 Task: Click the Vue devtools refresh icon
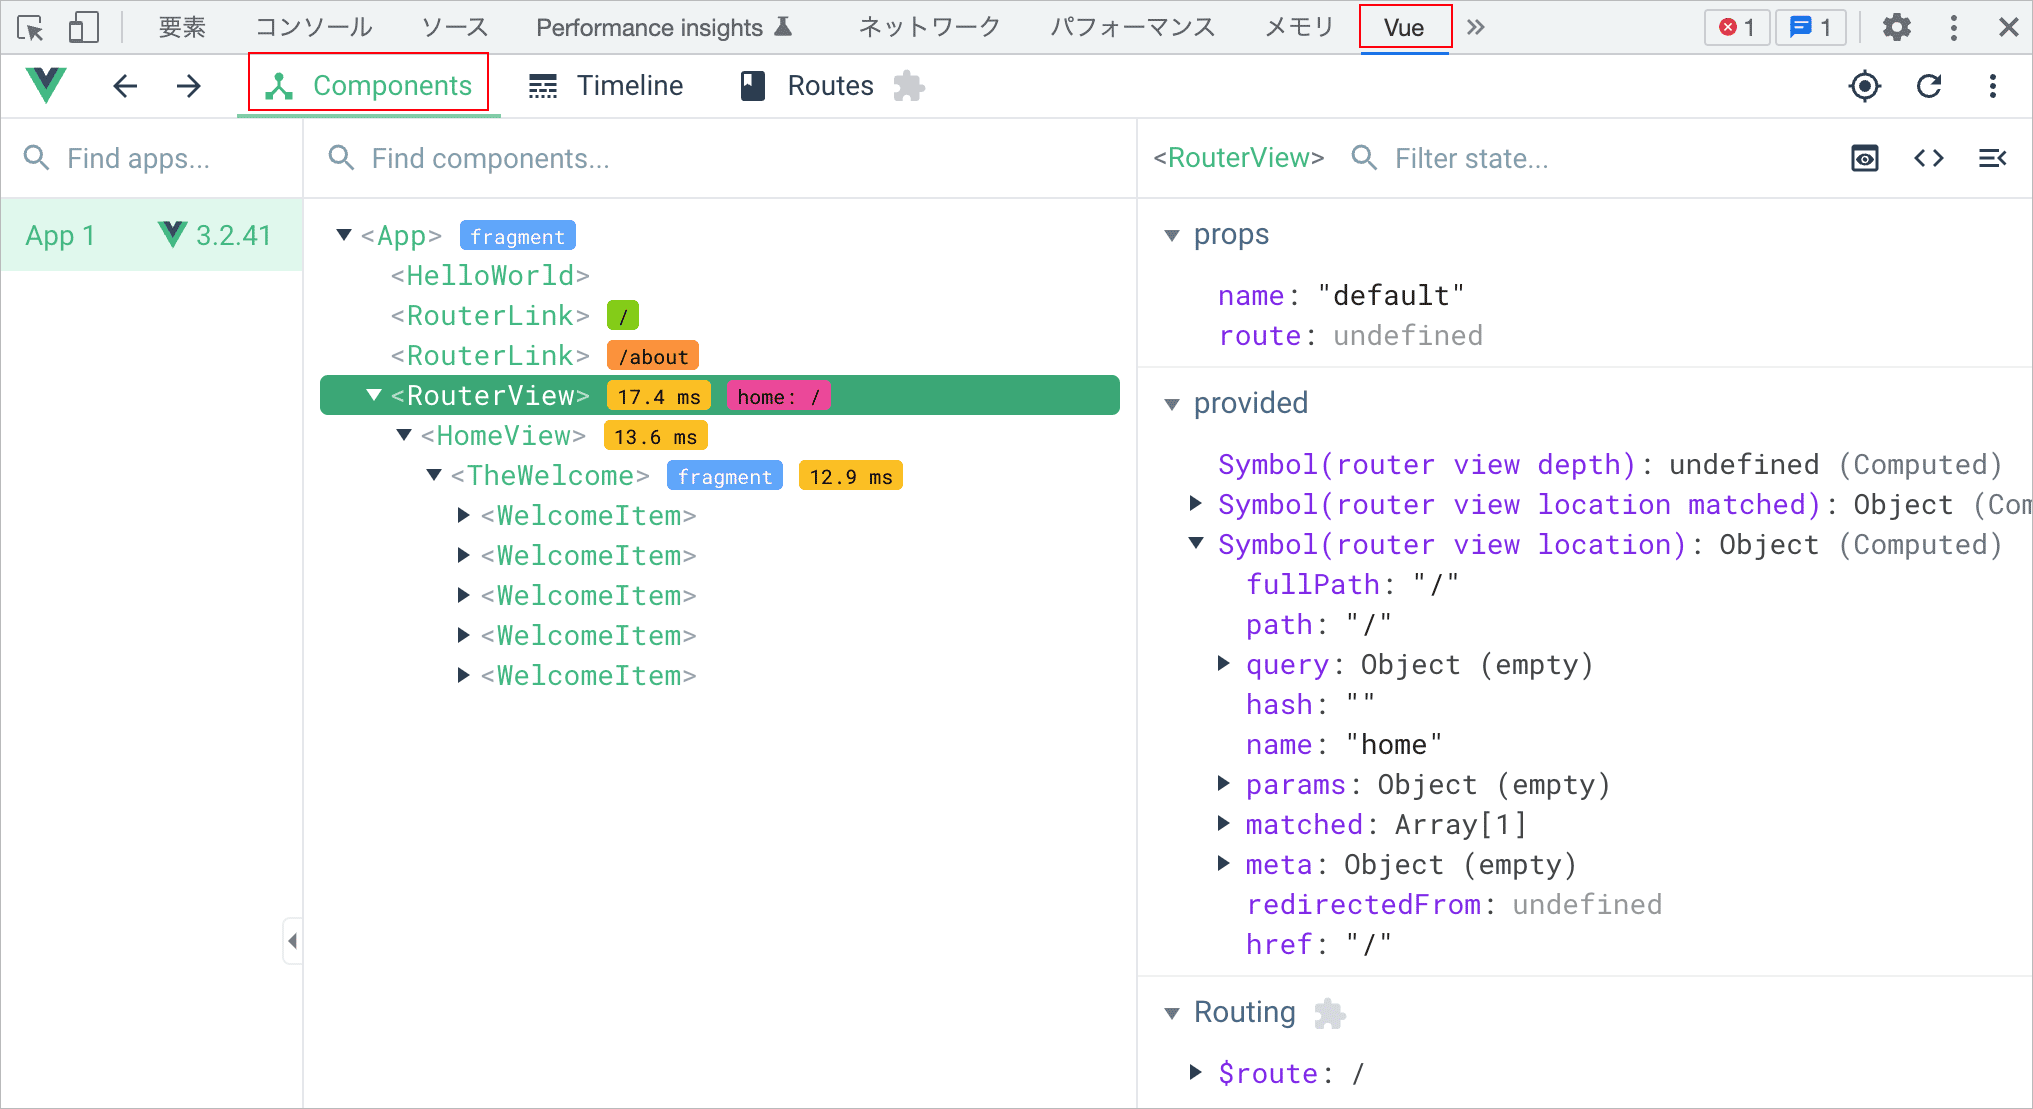(x=1929, y=86)
